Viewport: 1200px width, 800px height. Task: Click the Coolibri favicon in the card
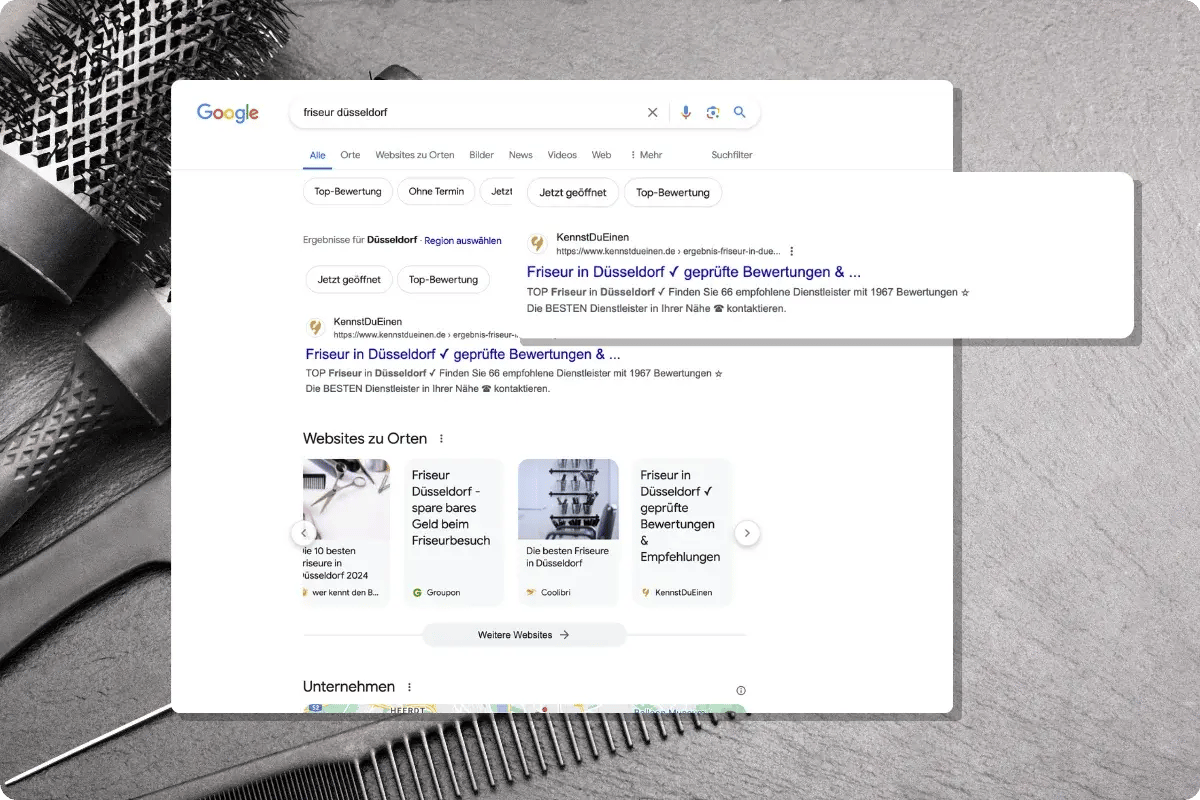(532, 593)
